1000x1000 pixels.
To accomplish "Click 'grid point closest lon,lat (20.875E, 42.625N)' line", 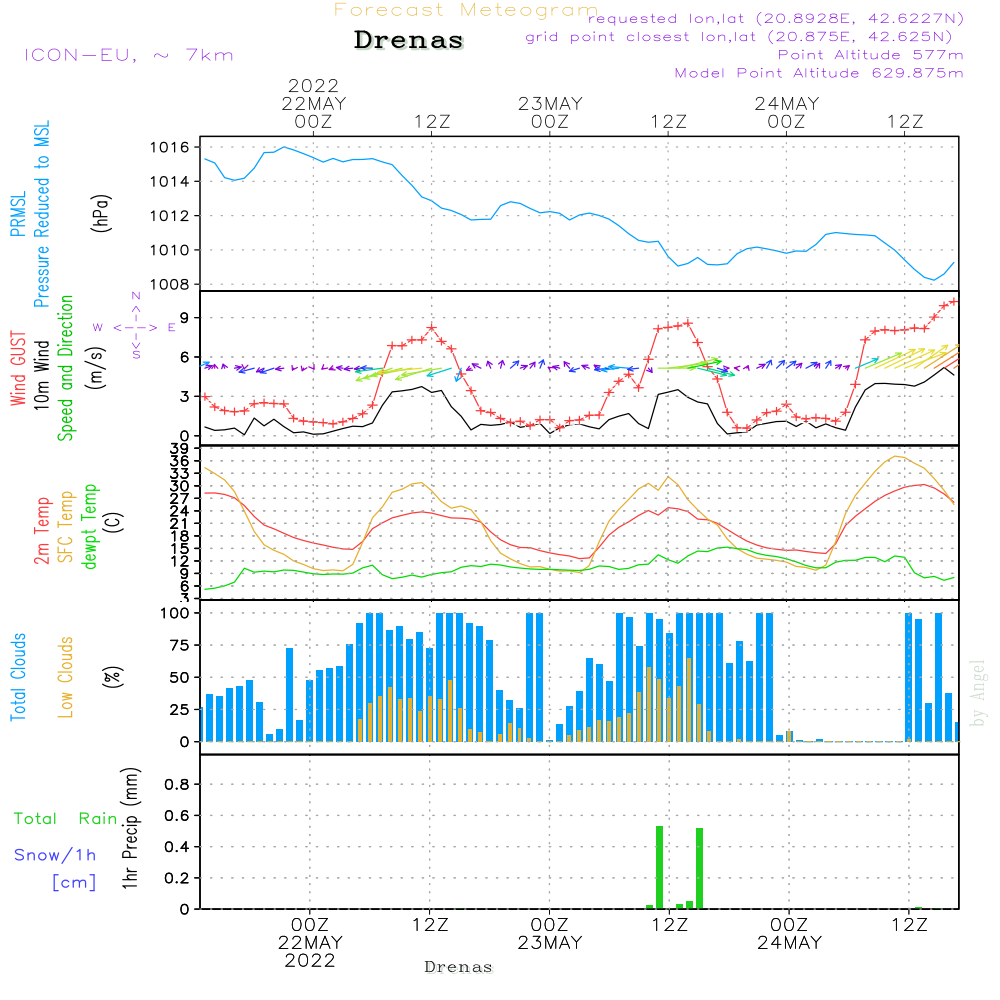I will [x=739, y=37].
